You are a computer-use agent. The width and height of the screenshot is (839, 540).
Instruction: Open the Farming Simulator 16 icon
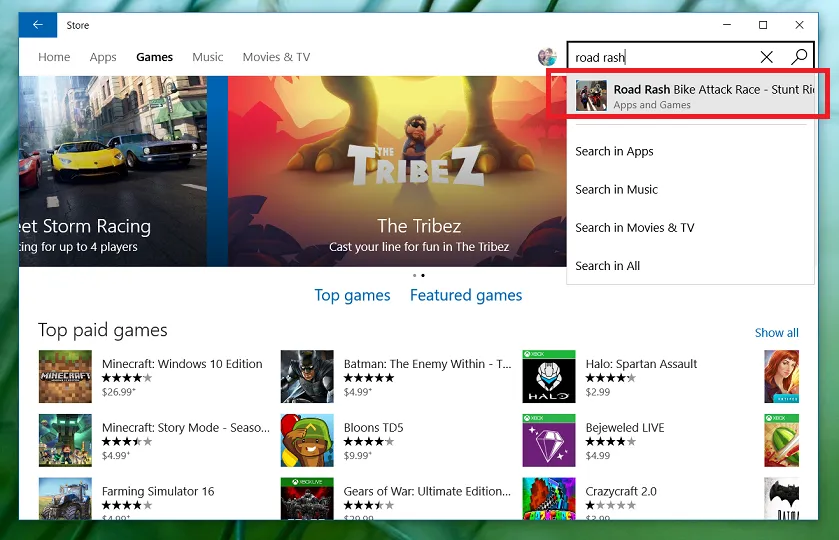coord(65,498)
